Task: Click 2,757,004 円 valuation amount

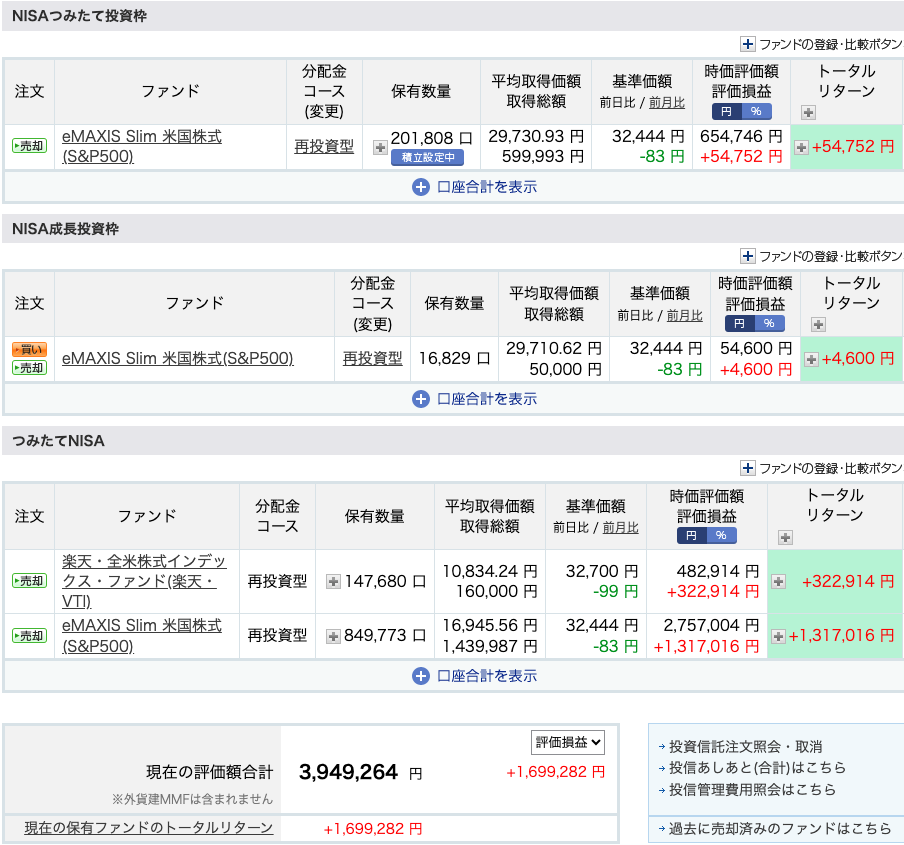Action: 711,625
